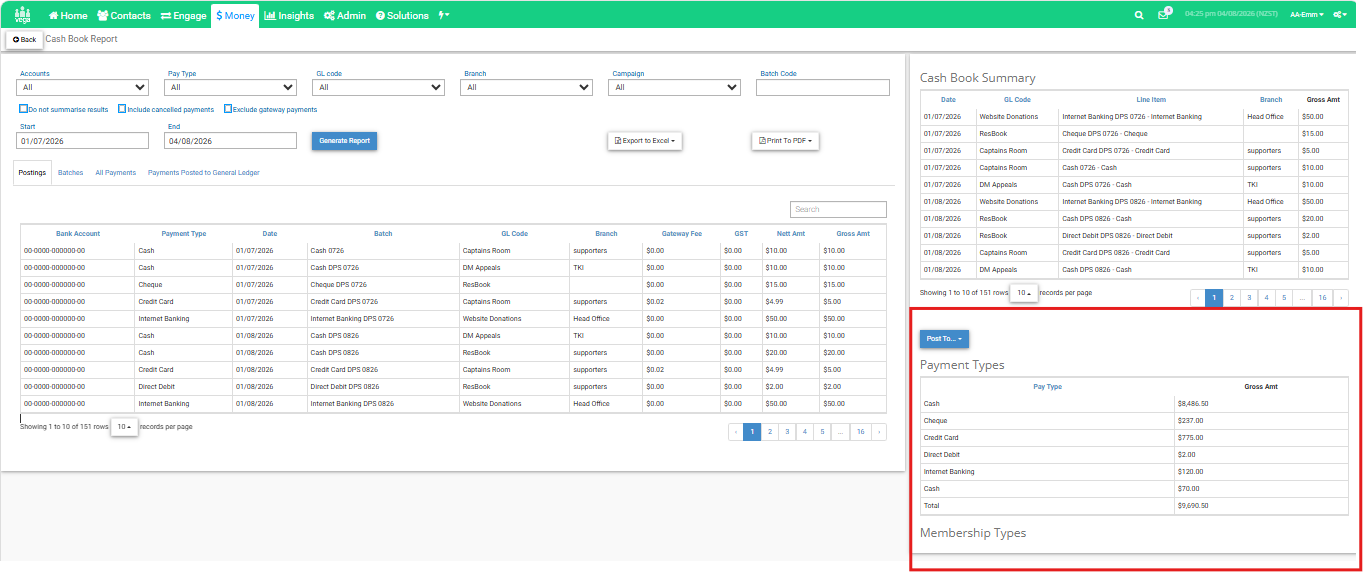
Task: Open the mail notifications icon
Action: 1164,15
